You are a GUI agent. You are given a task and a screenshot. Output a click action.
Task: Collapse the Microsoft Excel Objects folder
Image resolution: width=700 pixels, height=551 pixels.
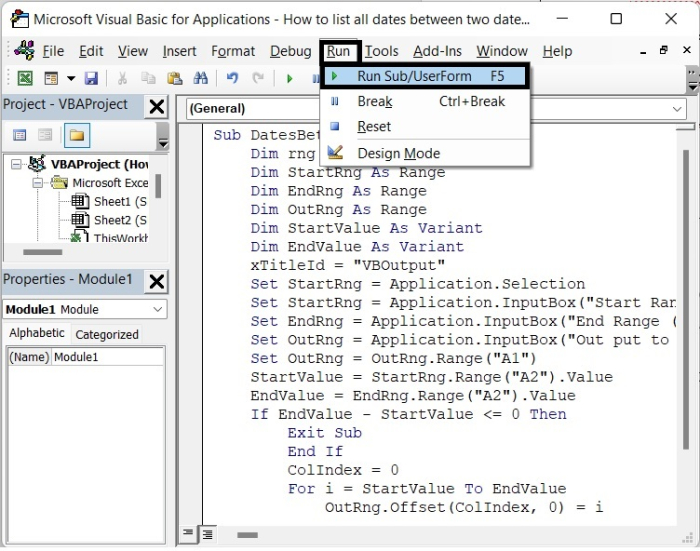click(x=38, y=183)
